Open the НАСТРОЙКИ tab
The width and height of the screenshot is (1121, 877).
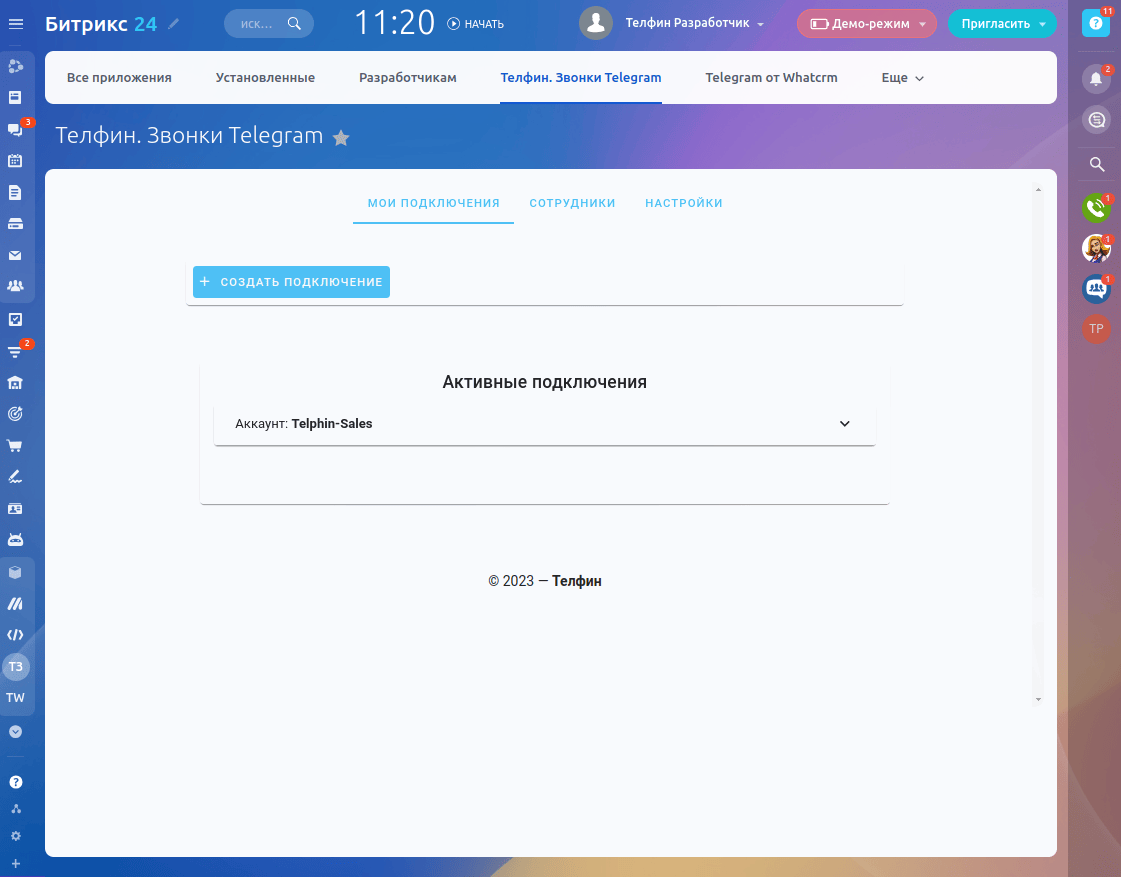(x=684, y=203)
